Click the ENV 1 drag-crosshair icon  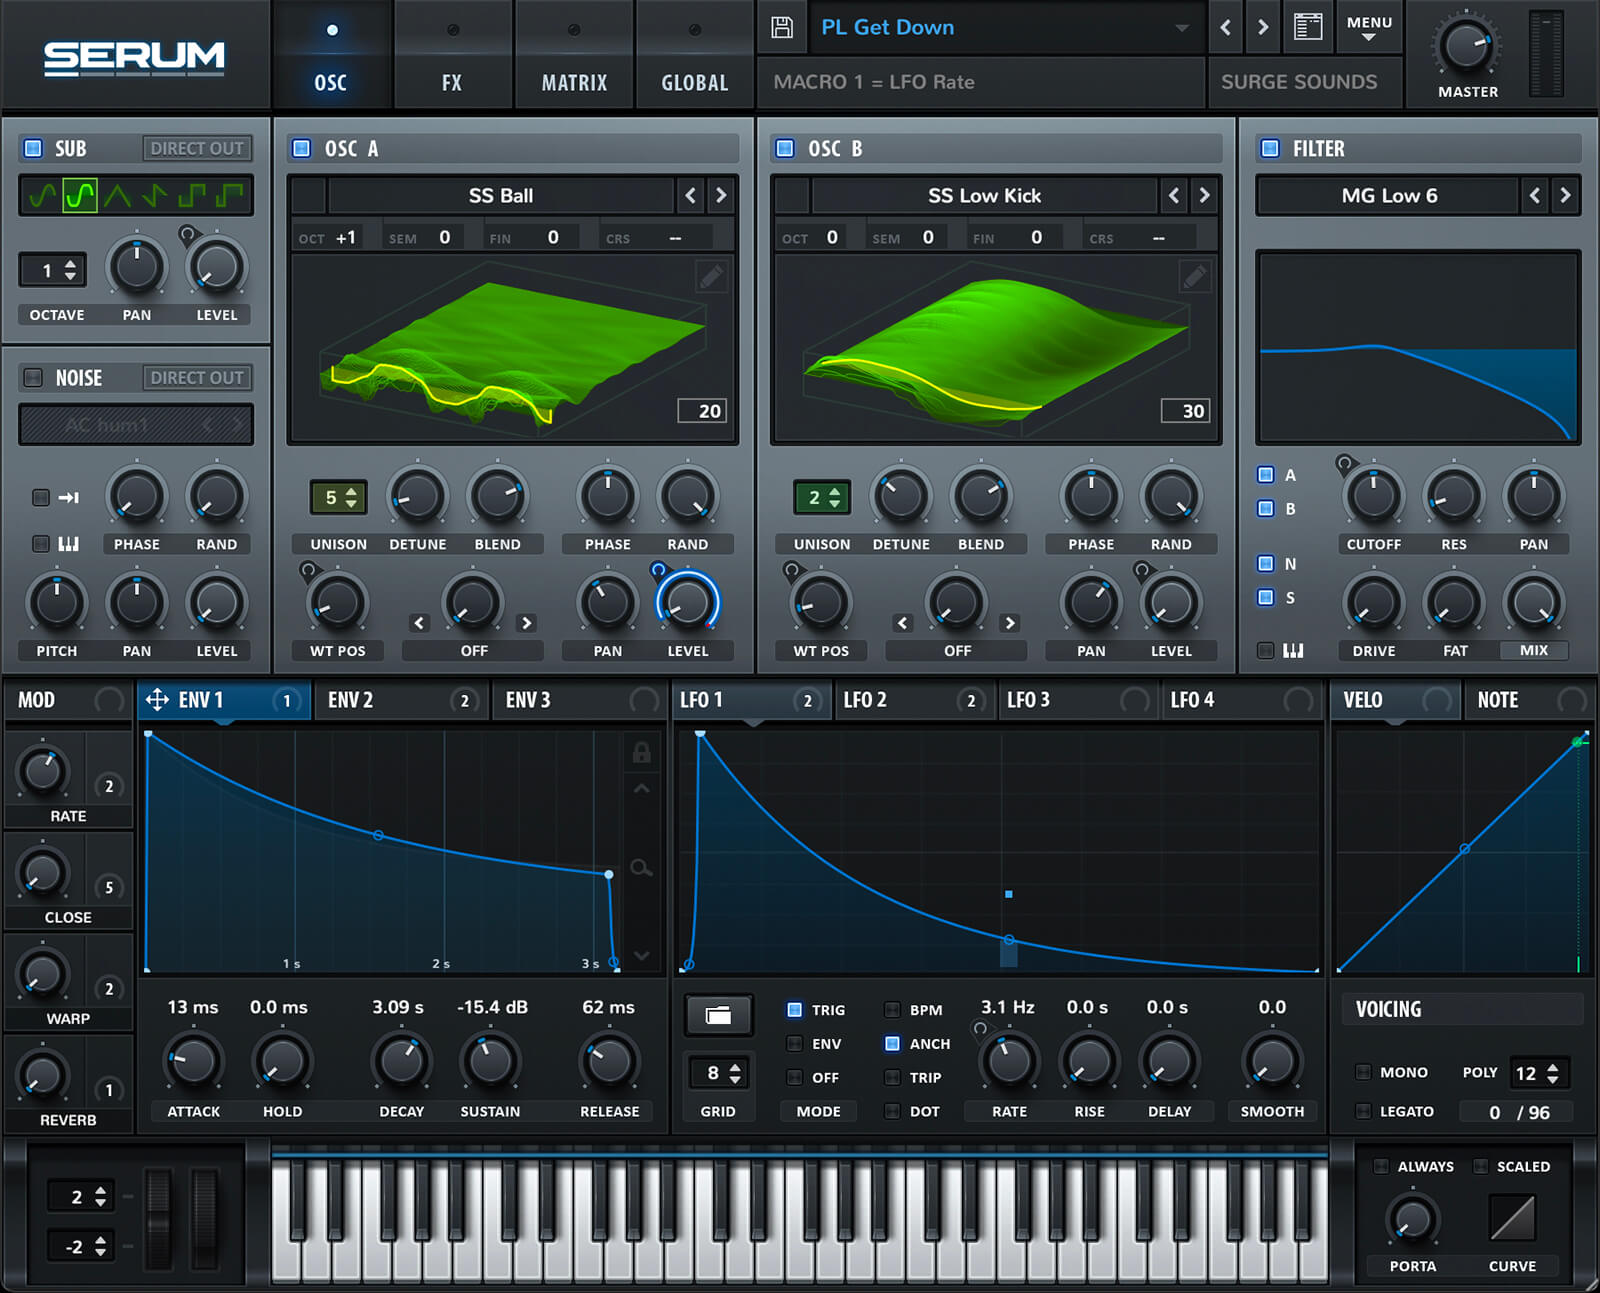157,700
